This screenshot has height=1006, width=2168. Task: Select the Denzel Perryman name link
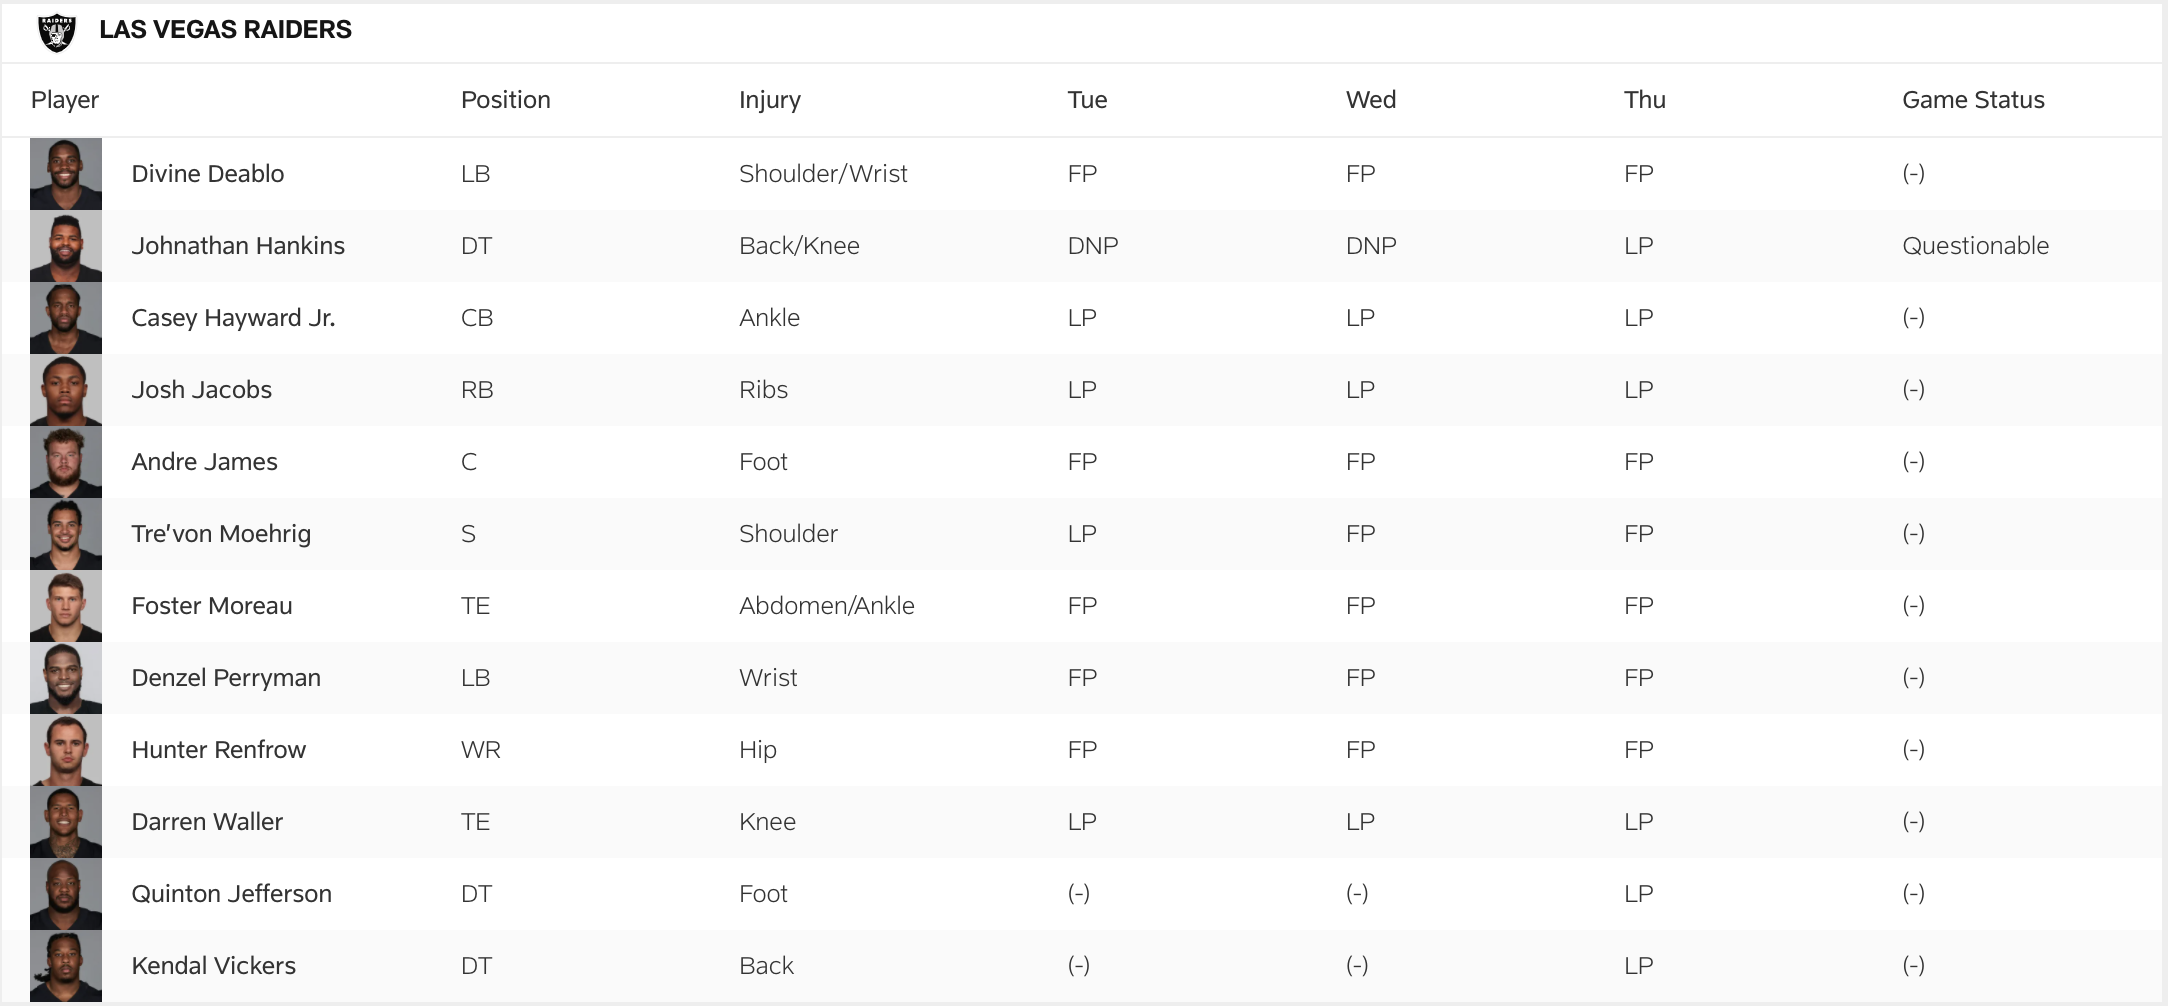click(226, 678)
